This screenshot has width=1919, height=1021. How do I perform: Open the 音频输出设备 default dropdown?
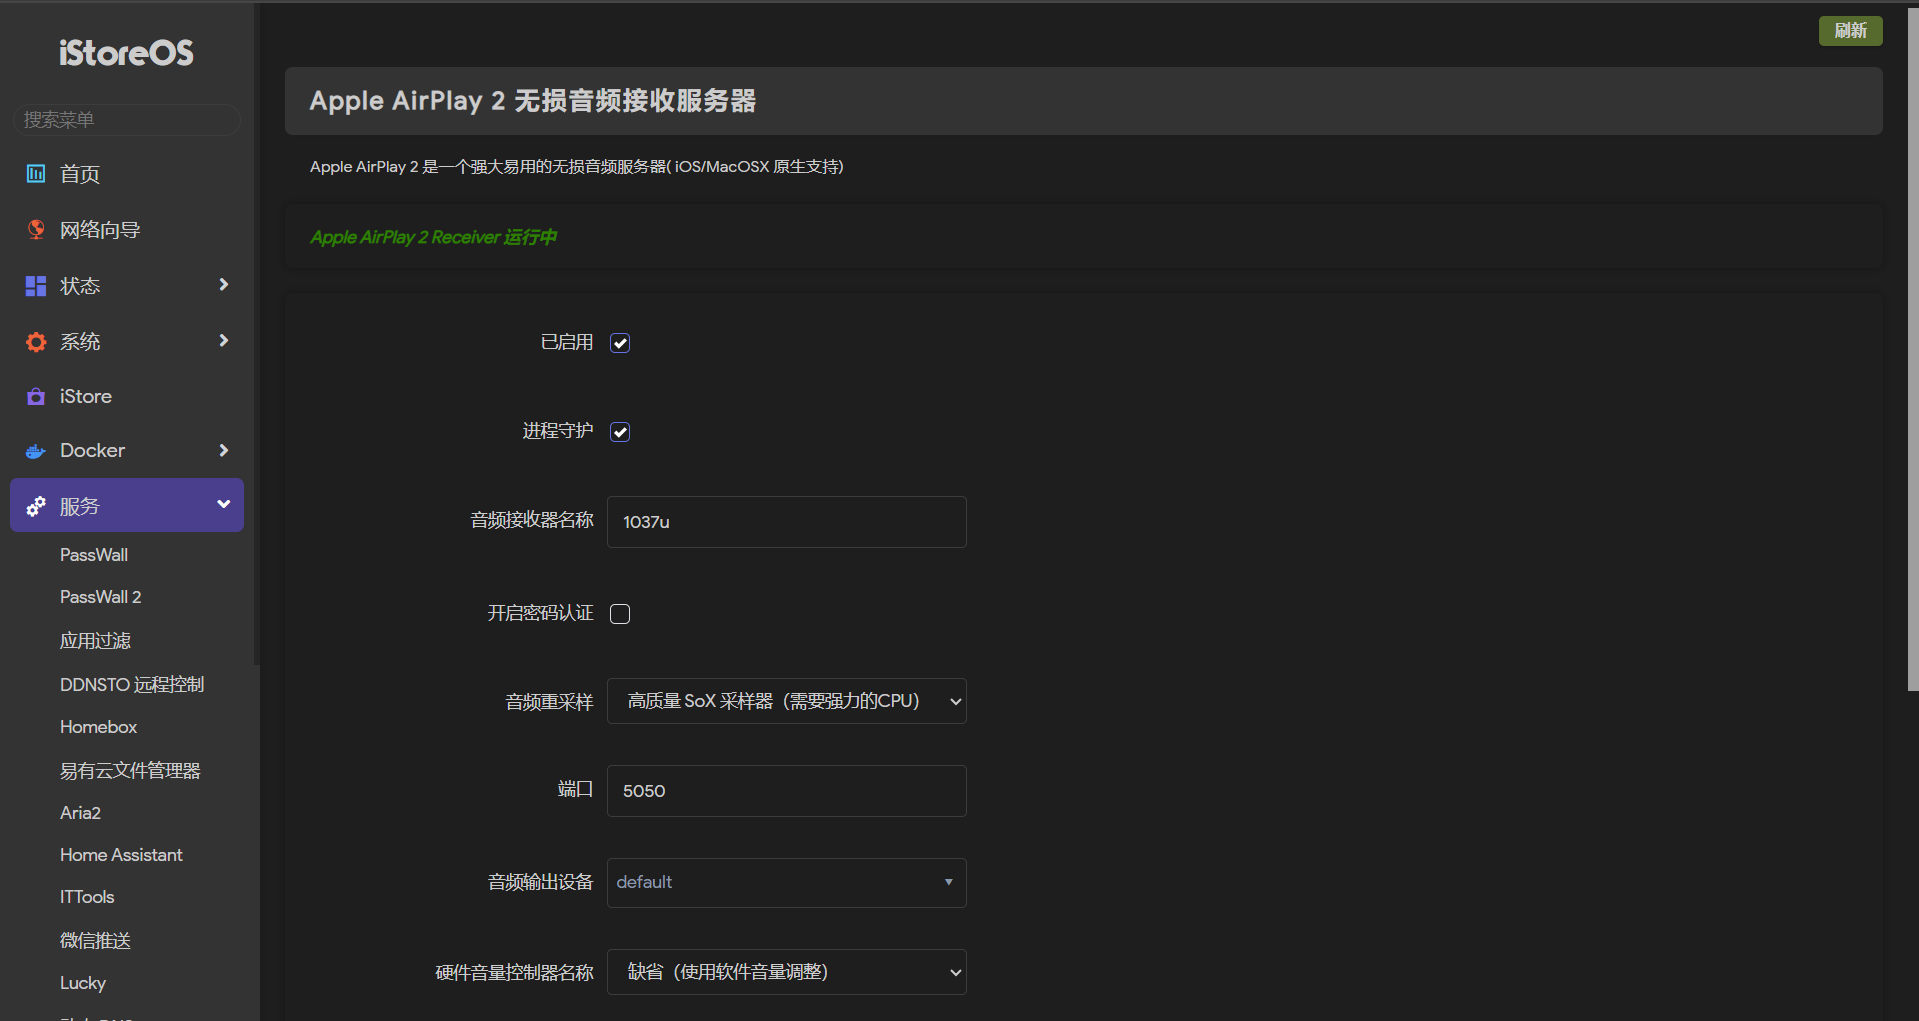coord(787,883)
